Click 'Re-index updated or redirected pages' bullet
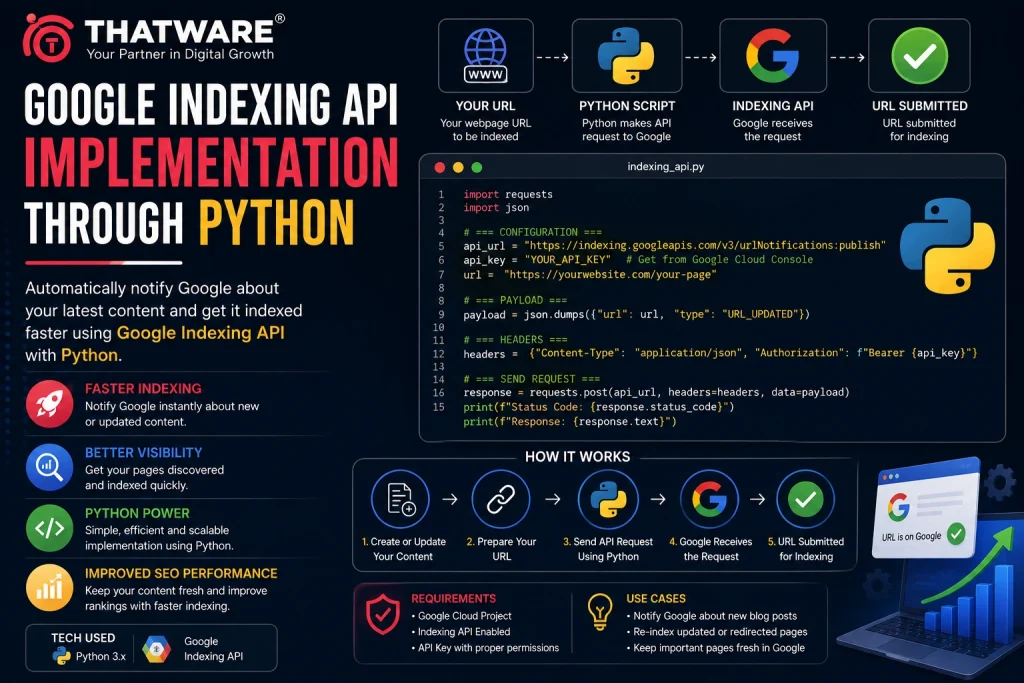Screen dimensions: 1024x683 (x=717, y=631)
